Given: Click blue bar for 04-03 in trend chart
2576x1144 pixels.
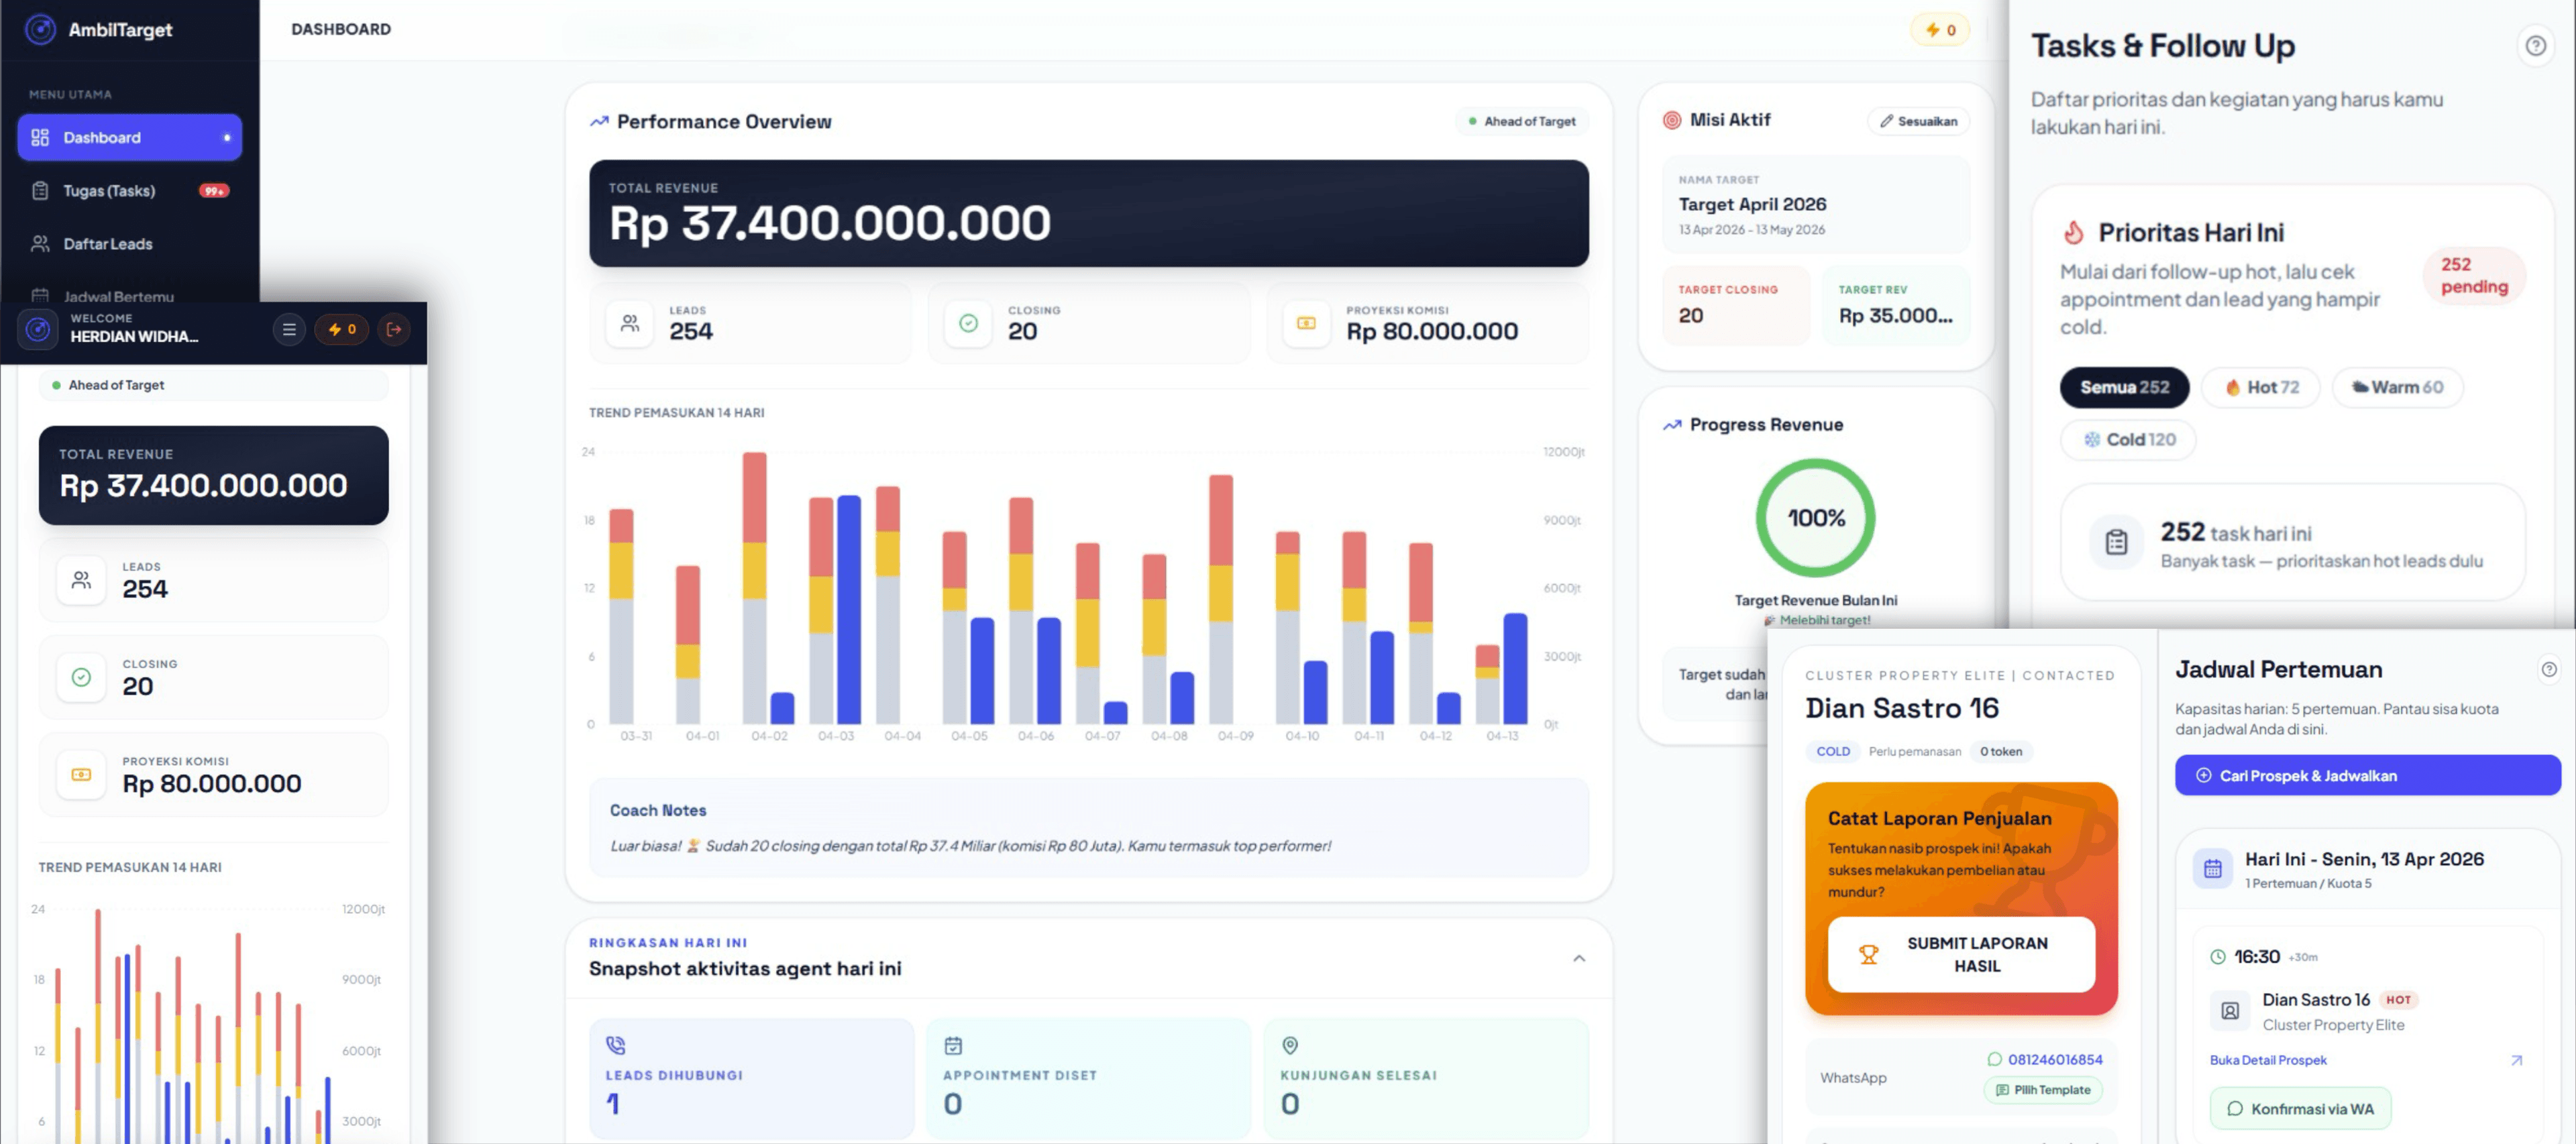Looking at the screenshot, I should pos(848,609).
